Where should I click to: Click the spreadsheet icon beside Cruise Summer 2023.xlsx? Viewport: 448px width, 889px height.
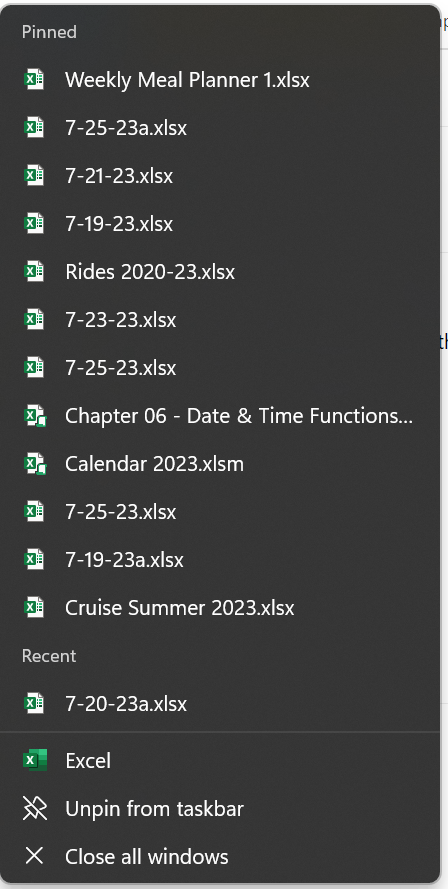[34, 608]
